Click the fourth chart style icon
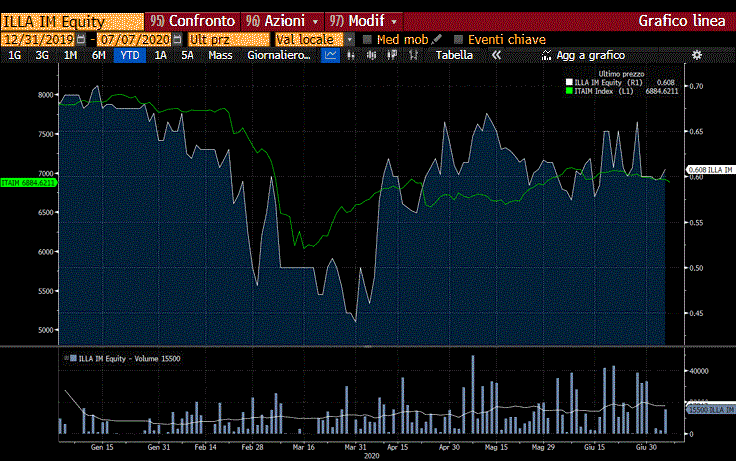 tap(392, 55)
